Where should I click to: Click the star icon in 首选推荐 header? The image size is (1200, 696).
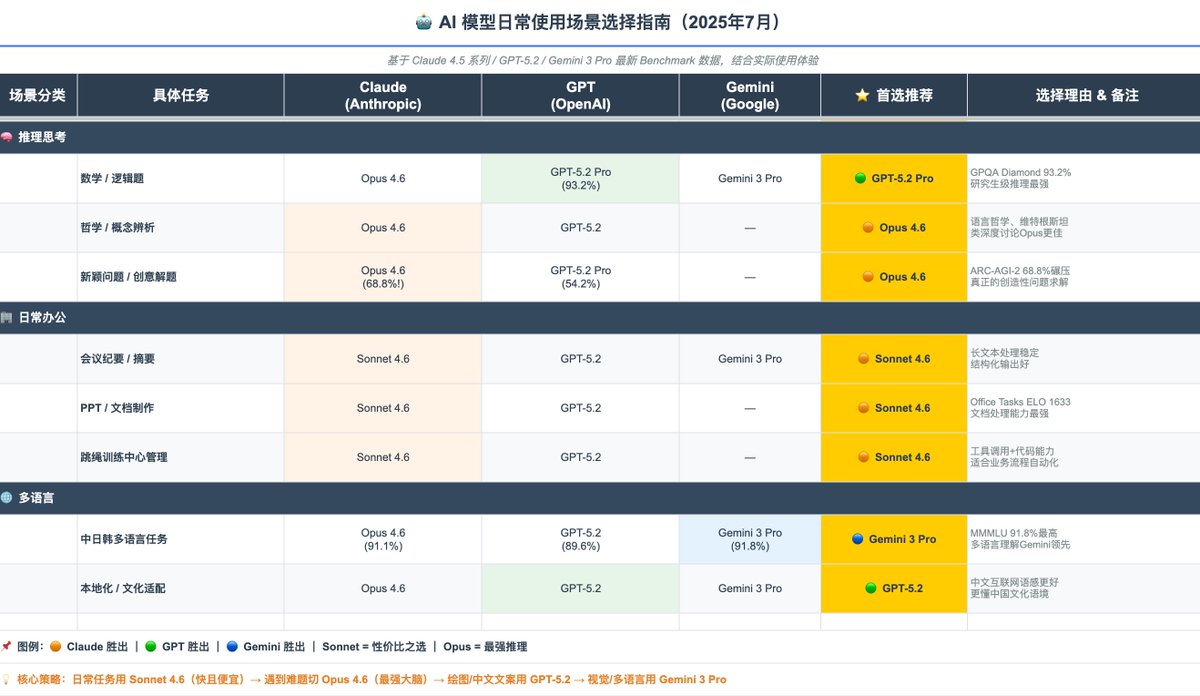[862, 95]
